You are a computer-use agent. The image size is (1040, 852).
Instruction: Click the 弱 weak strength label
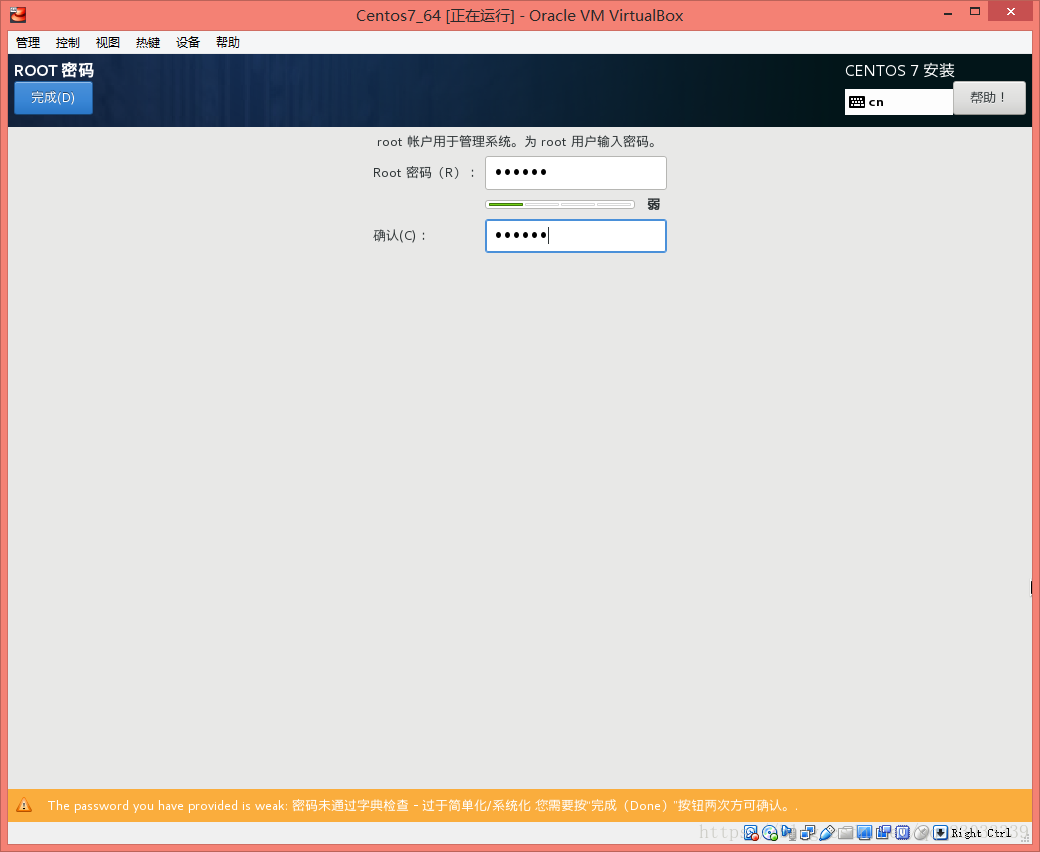[x=653, y=204]
